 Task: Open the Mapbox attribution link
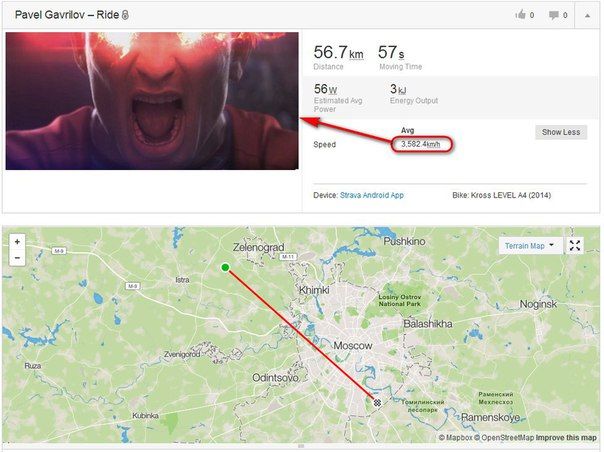(x=455, y=438)
